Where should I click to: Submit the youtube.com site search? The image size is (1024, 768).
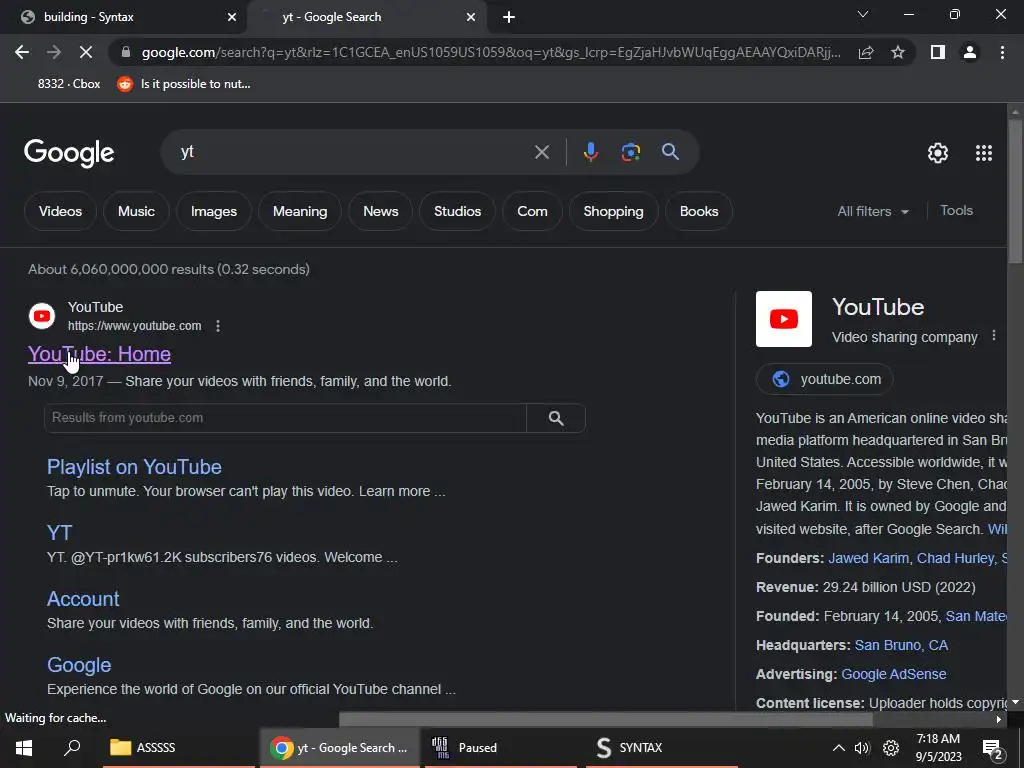coord(556,418)
